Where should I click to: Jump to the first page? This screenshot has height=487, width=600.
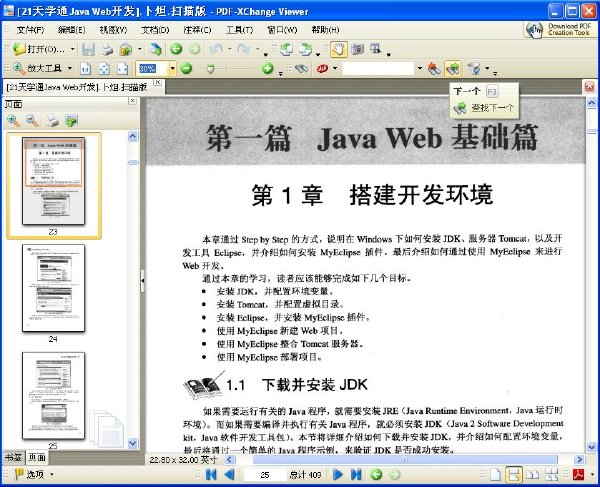coord(211,475)
